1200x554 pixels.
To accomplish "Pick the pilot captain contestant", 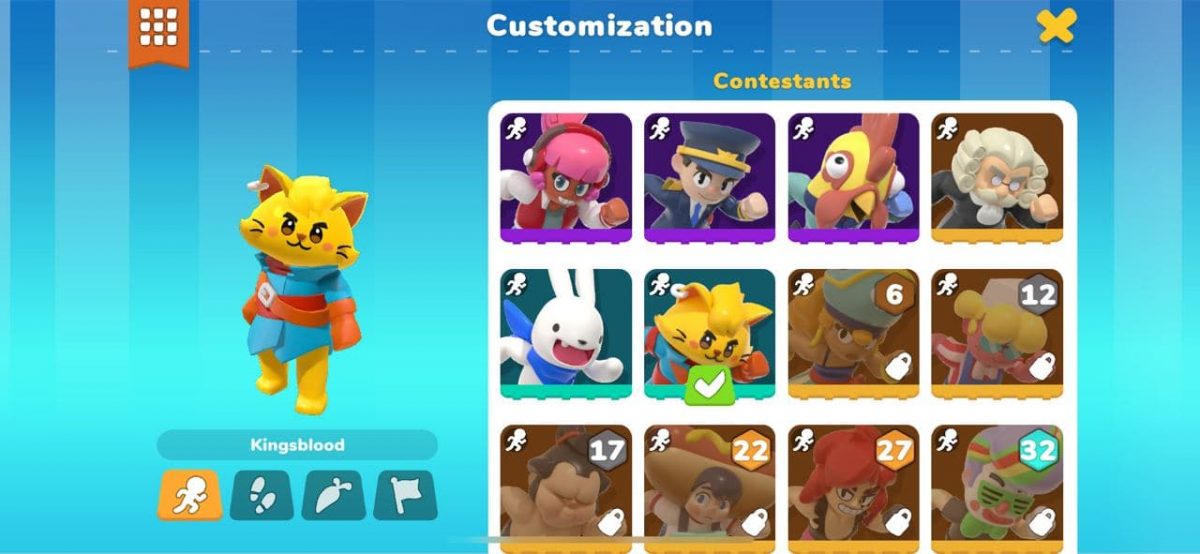I will 710,178.
